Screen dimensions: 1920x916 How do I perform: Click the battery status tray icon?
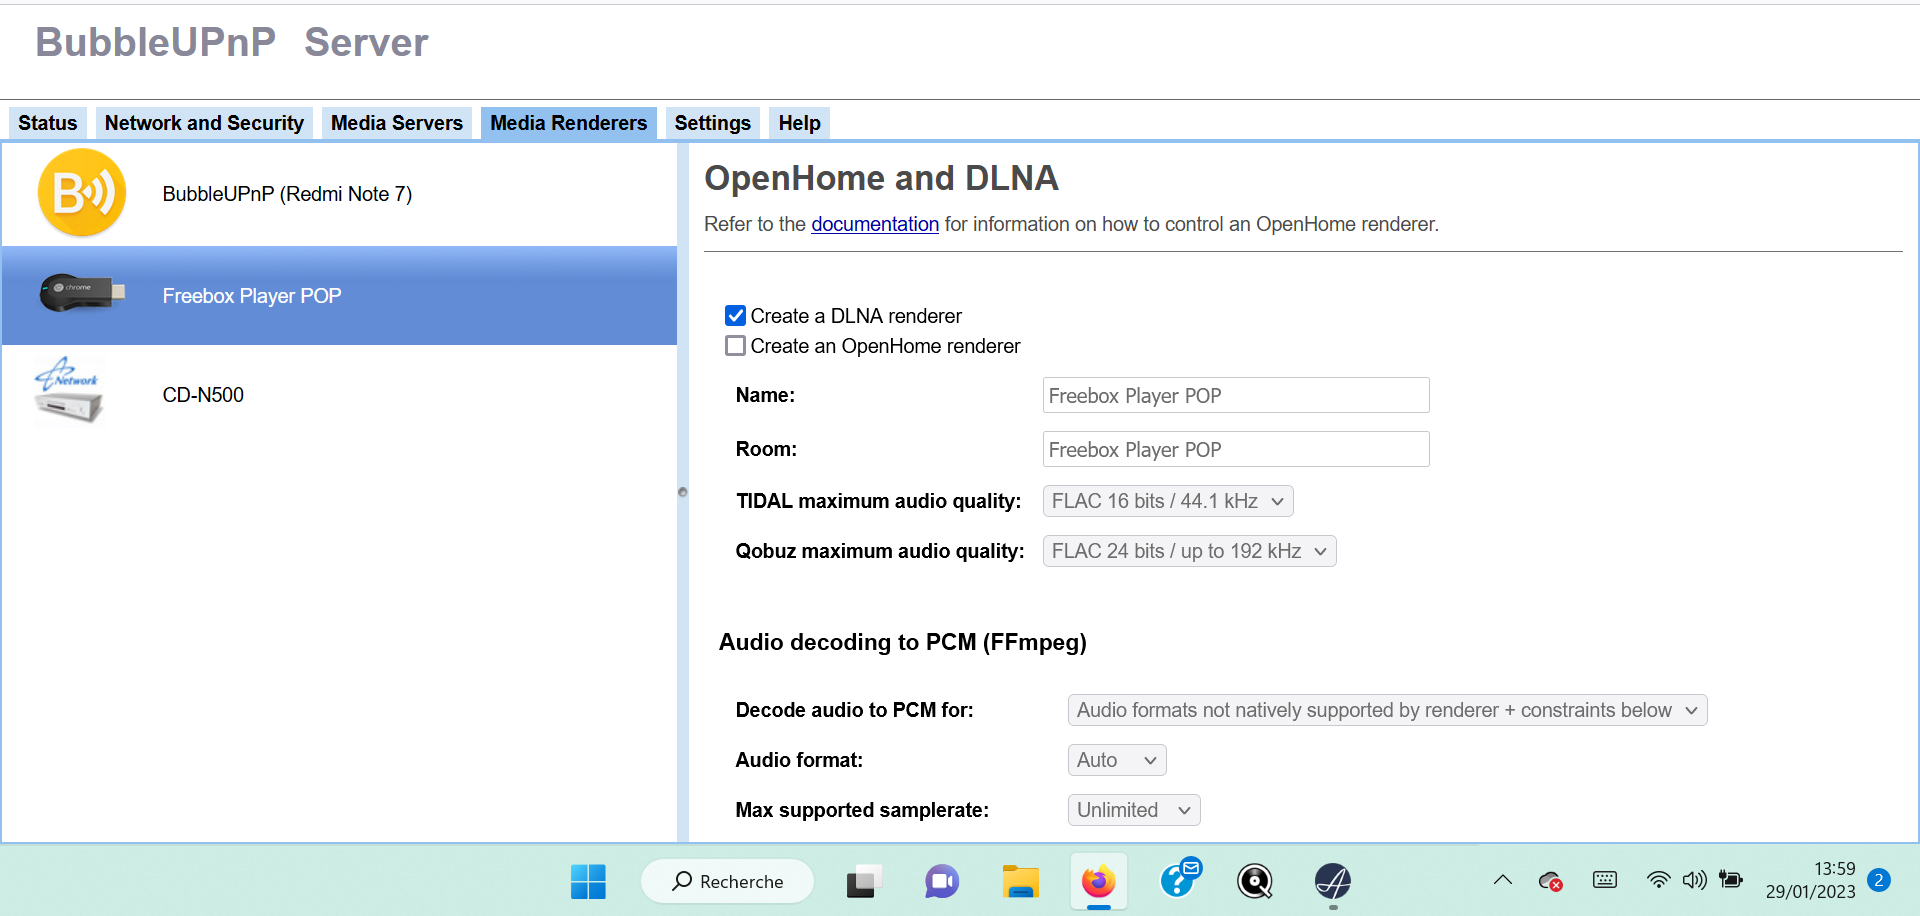[x=1731, y=880]
